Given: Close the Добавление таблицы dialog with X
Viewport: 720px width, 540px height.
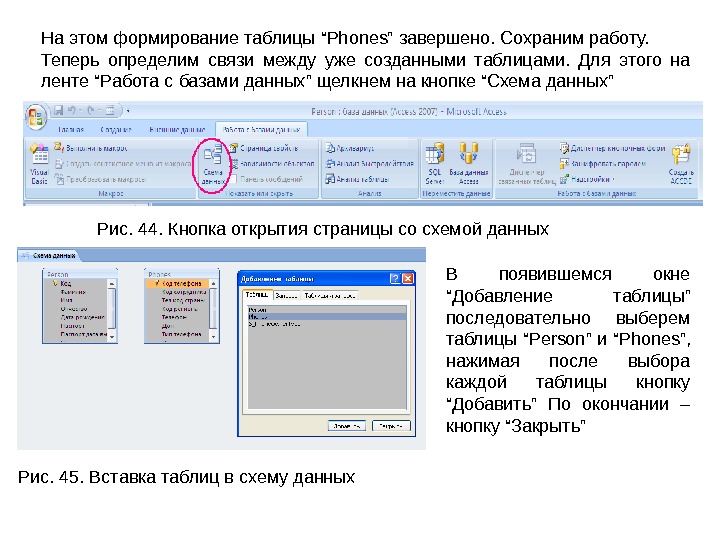Looking at the screenshot, I should pos(408,279).
